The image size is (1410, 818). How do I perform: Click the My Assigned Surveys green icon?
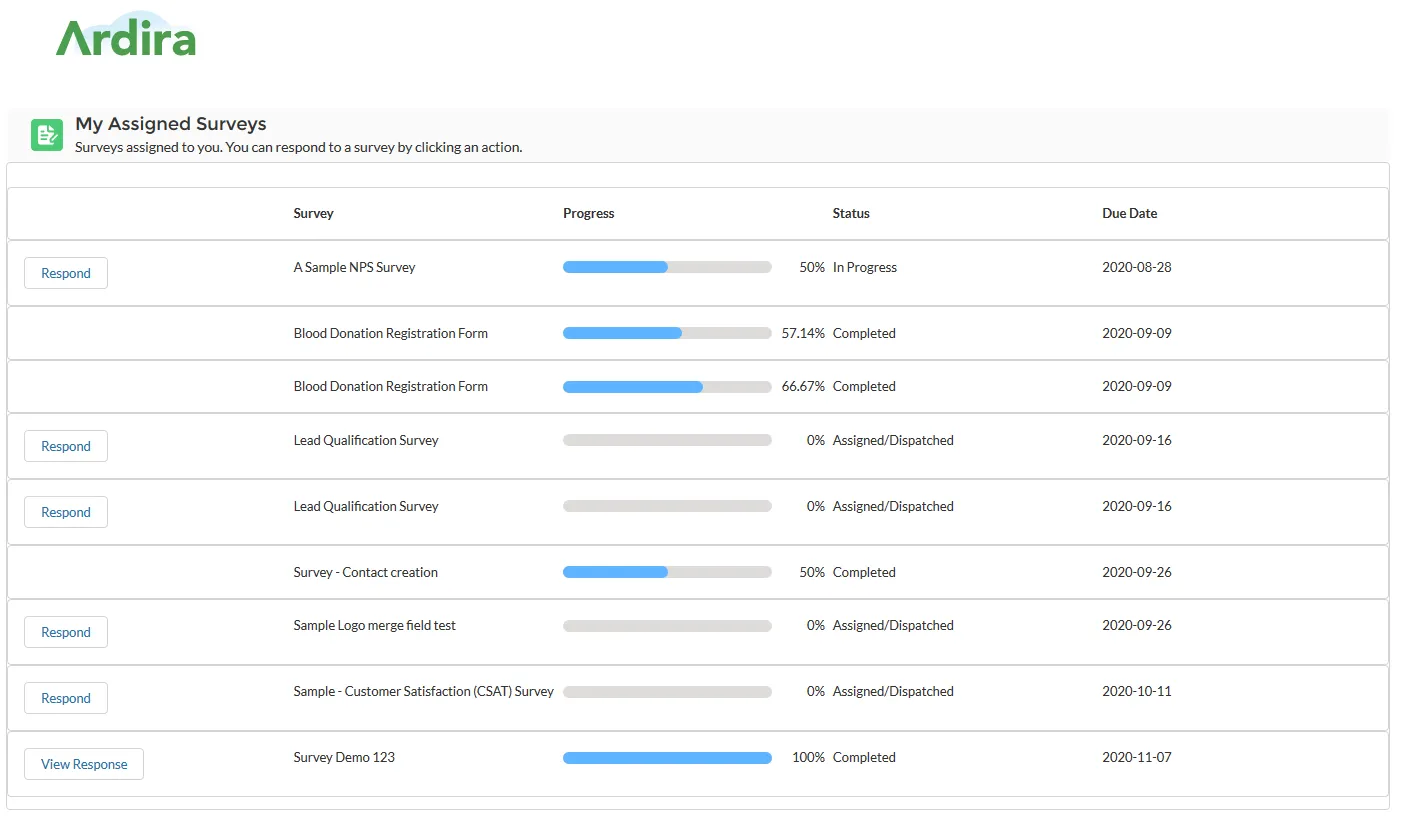pos(47,135)
